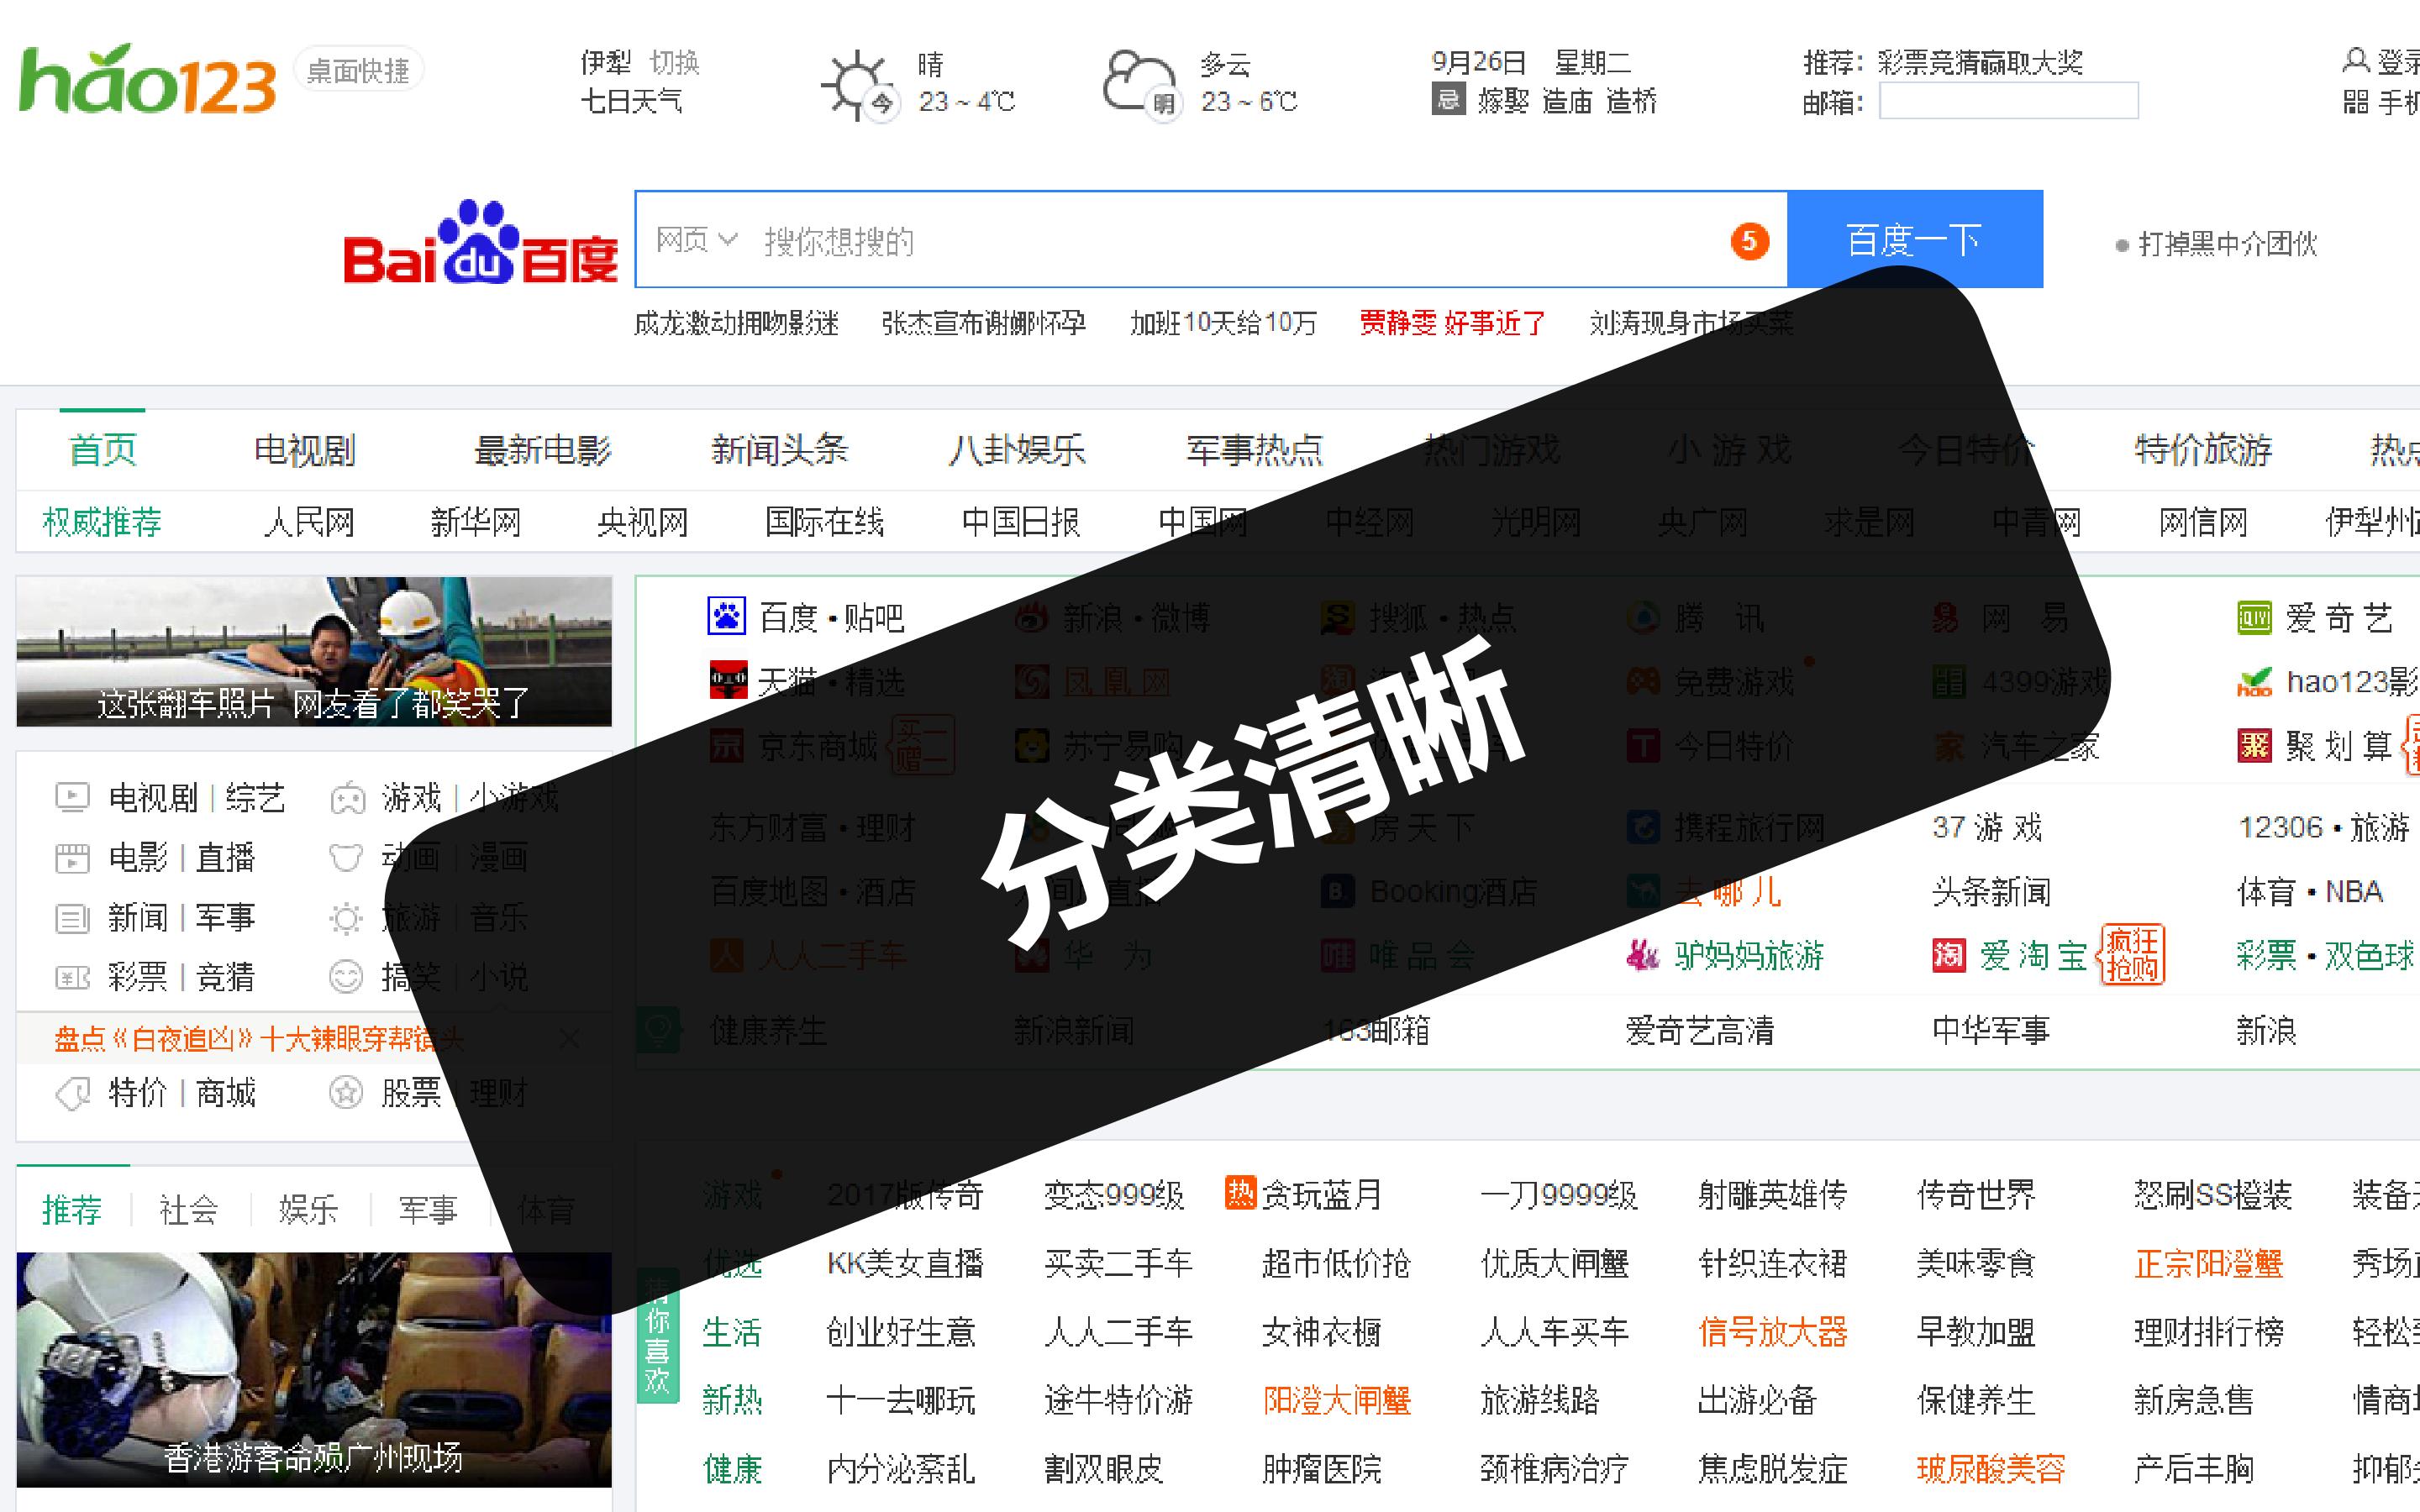Viewport: 2420px width, 1512px height.
Task: Click the tag icon beside 特价 | 商城
Action: (72, 1093)
